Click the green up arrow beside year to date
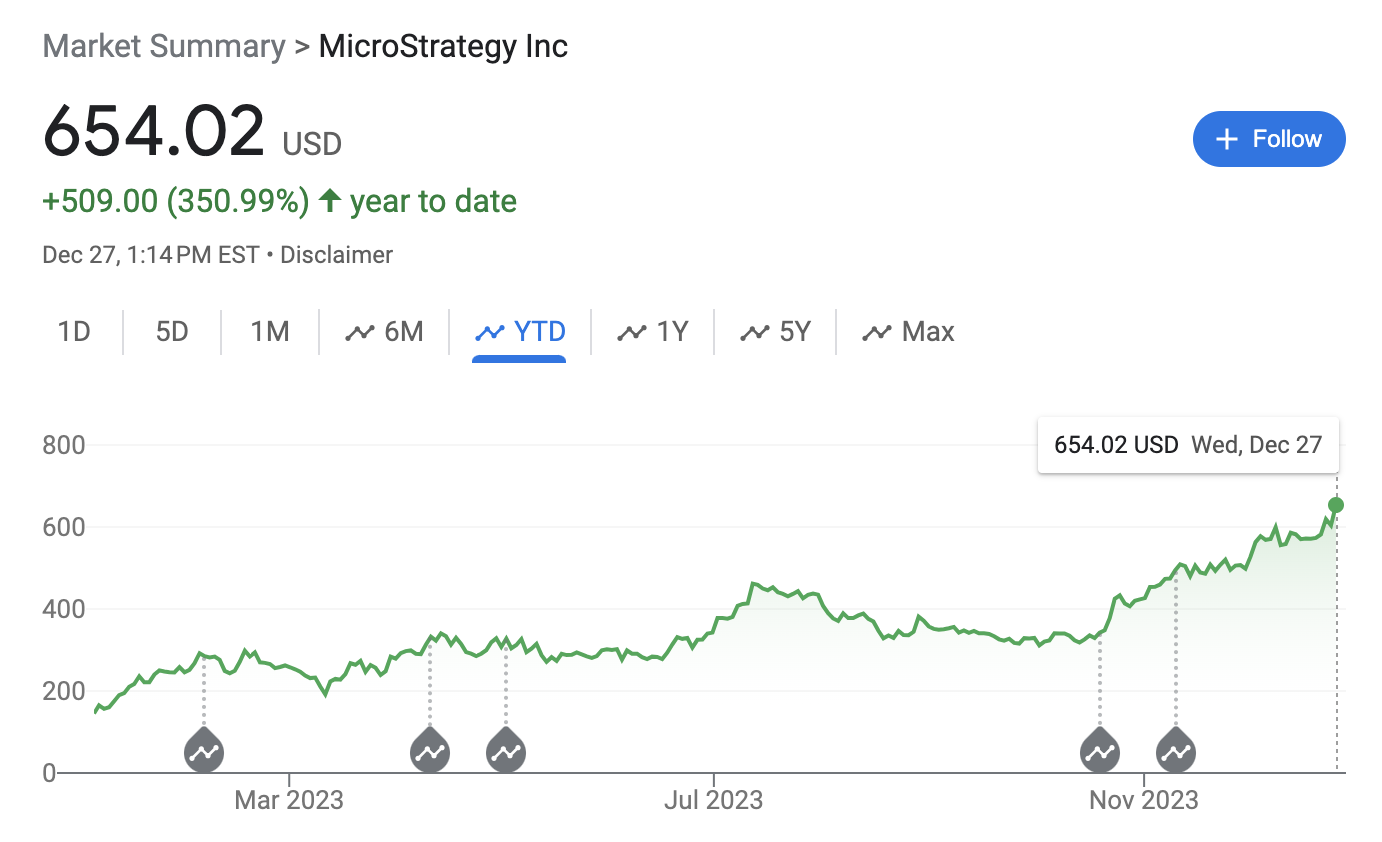The width and height of the screenshot is (1382, 842). tap(330, 201)
